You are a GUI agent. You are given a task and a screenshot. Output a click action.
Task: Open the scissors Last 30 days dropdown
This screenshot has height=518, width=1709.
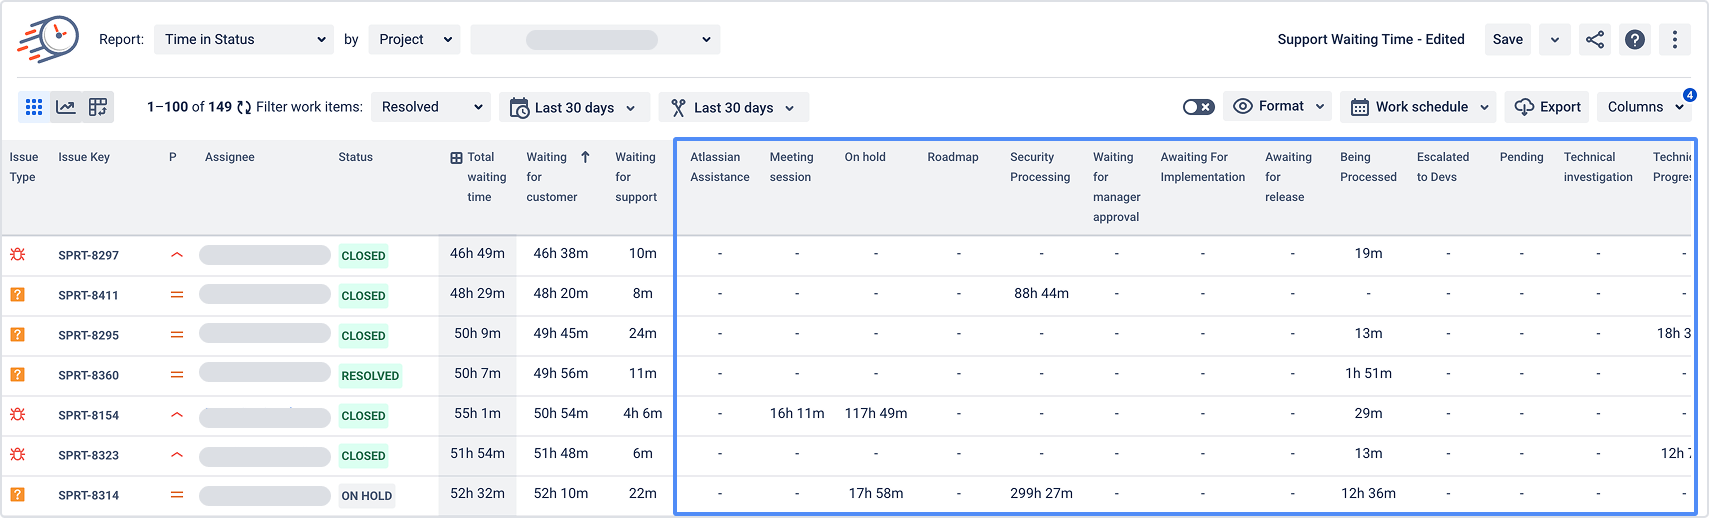click(x=733, y=107)
